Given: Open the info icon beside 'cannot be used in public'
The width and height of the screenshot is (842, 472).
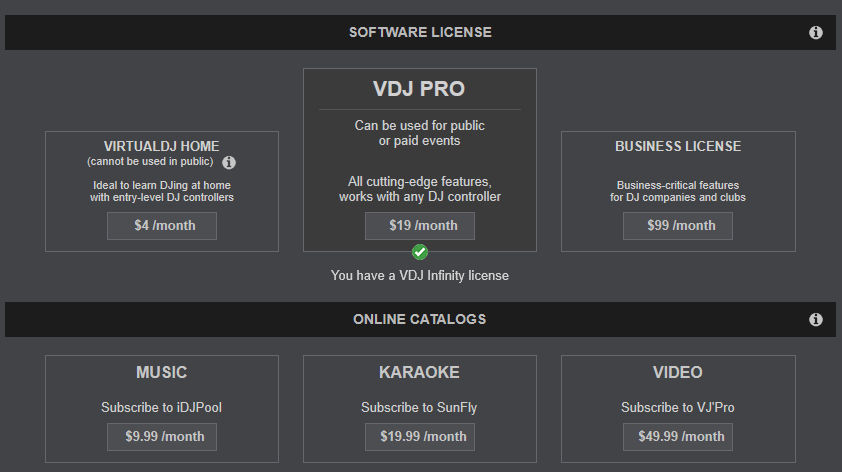Looking at the screenshot, I should tap(229, 162).
